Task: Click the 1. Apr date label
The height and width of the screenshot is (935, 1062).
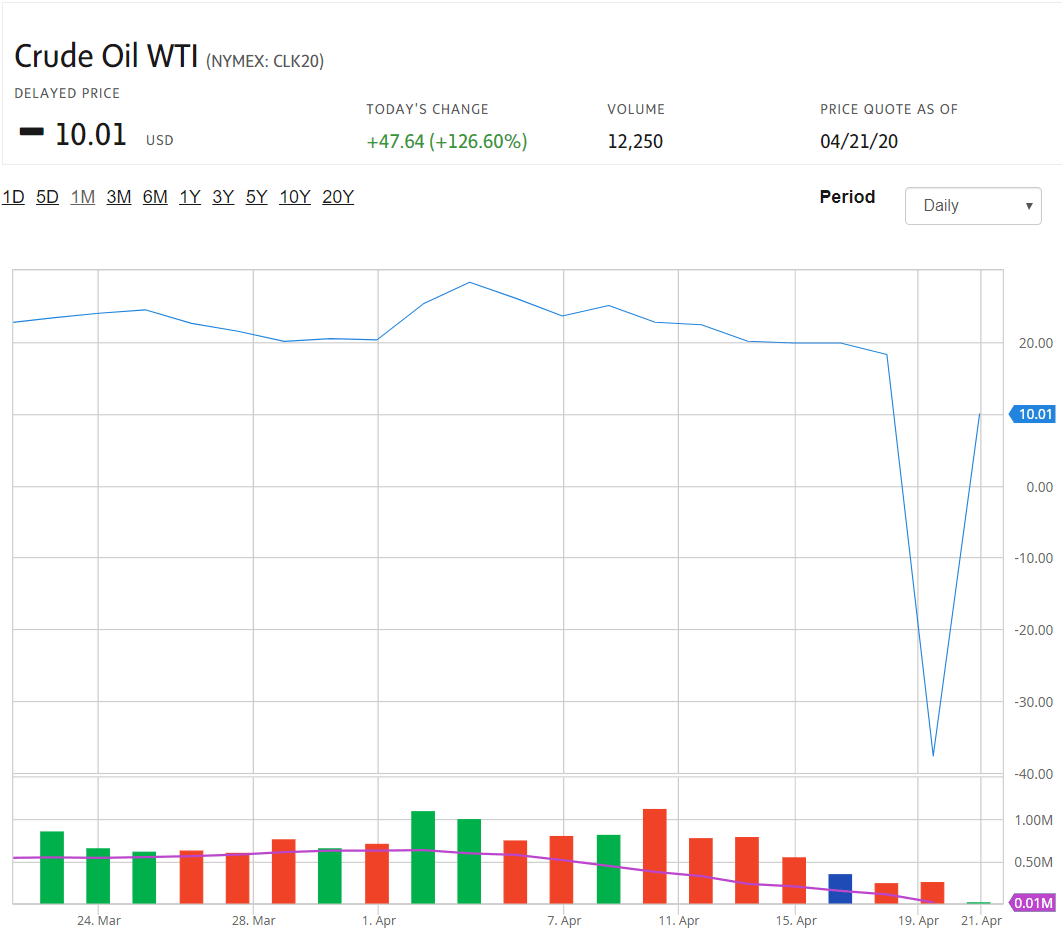Action: point(377,920)
